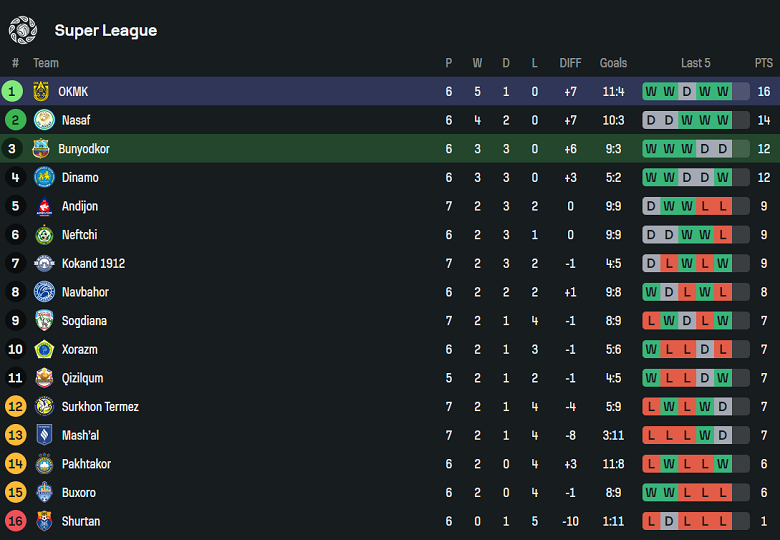Click the Navbahor club crest
Viewport: 780px width, 540px height.
pyautogui.click(x=44, y=292)
